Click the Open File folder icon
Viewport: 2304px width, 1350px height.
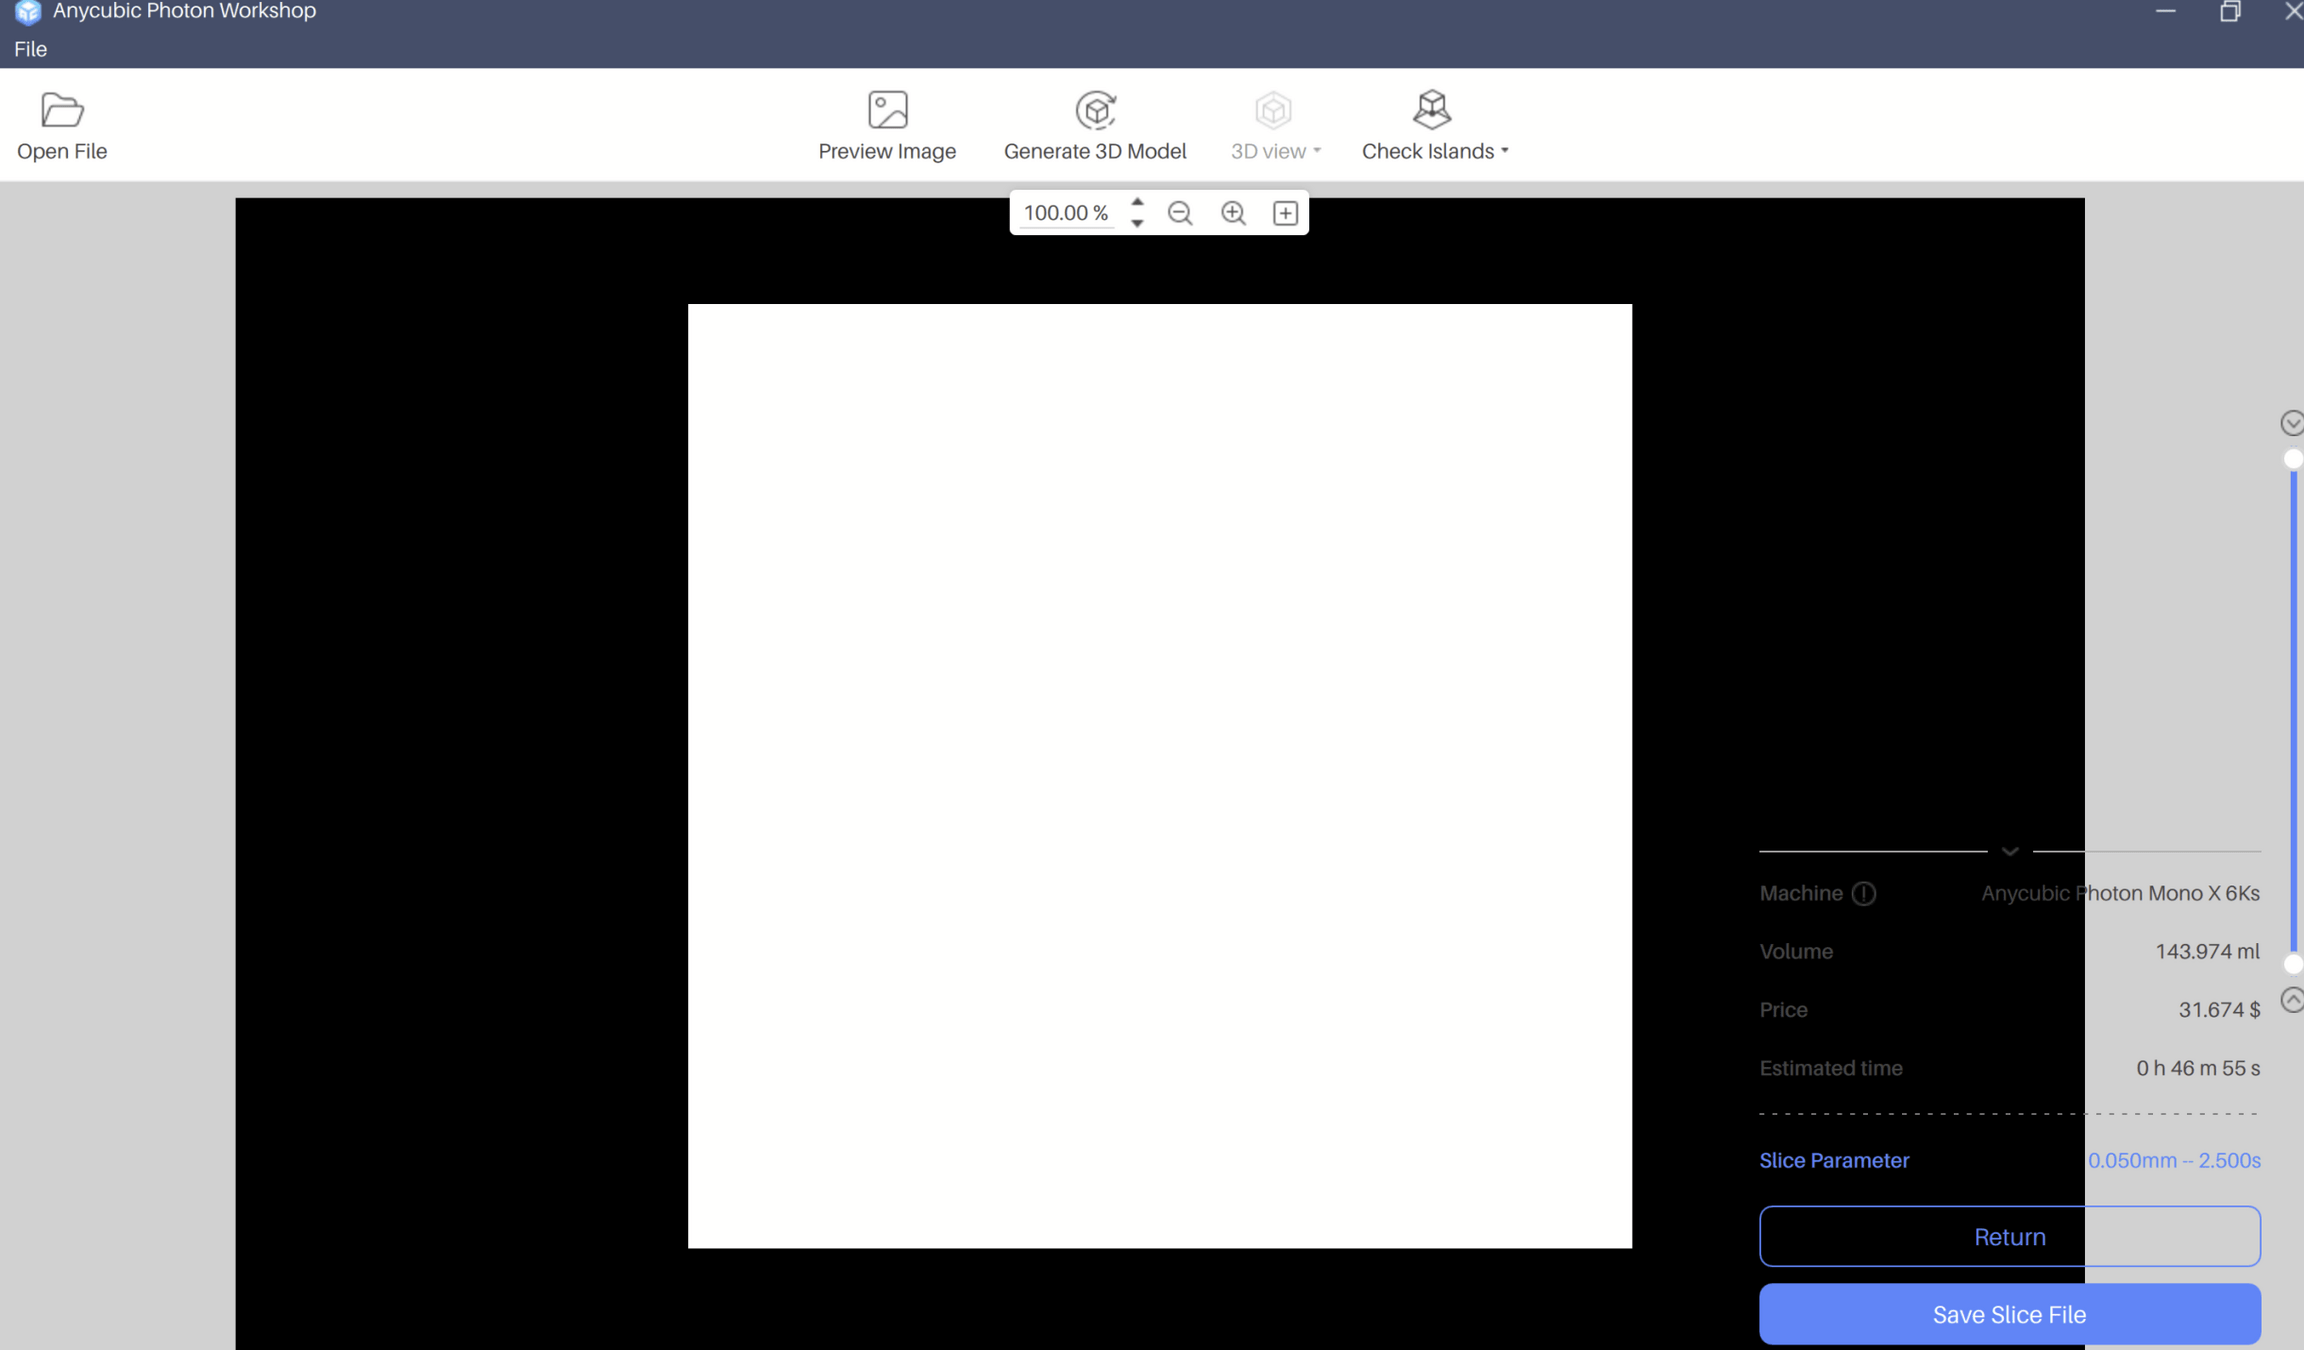pos(62,110)
